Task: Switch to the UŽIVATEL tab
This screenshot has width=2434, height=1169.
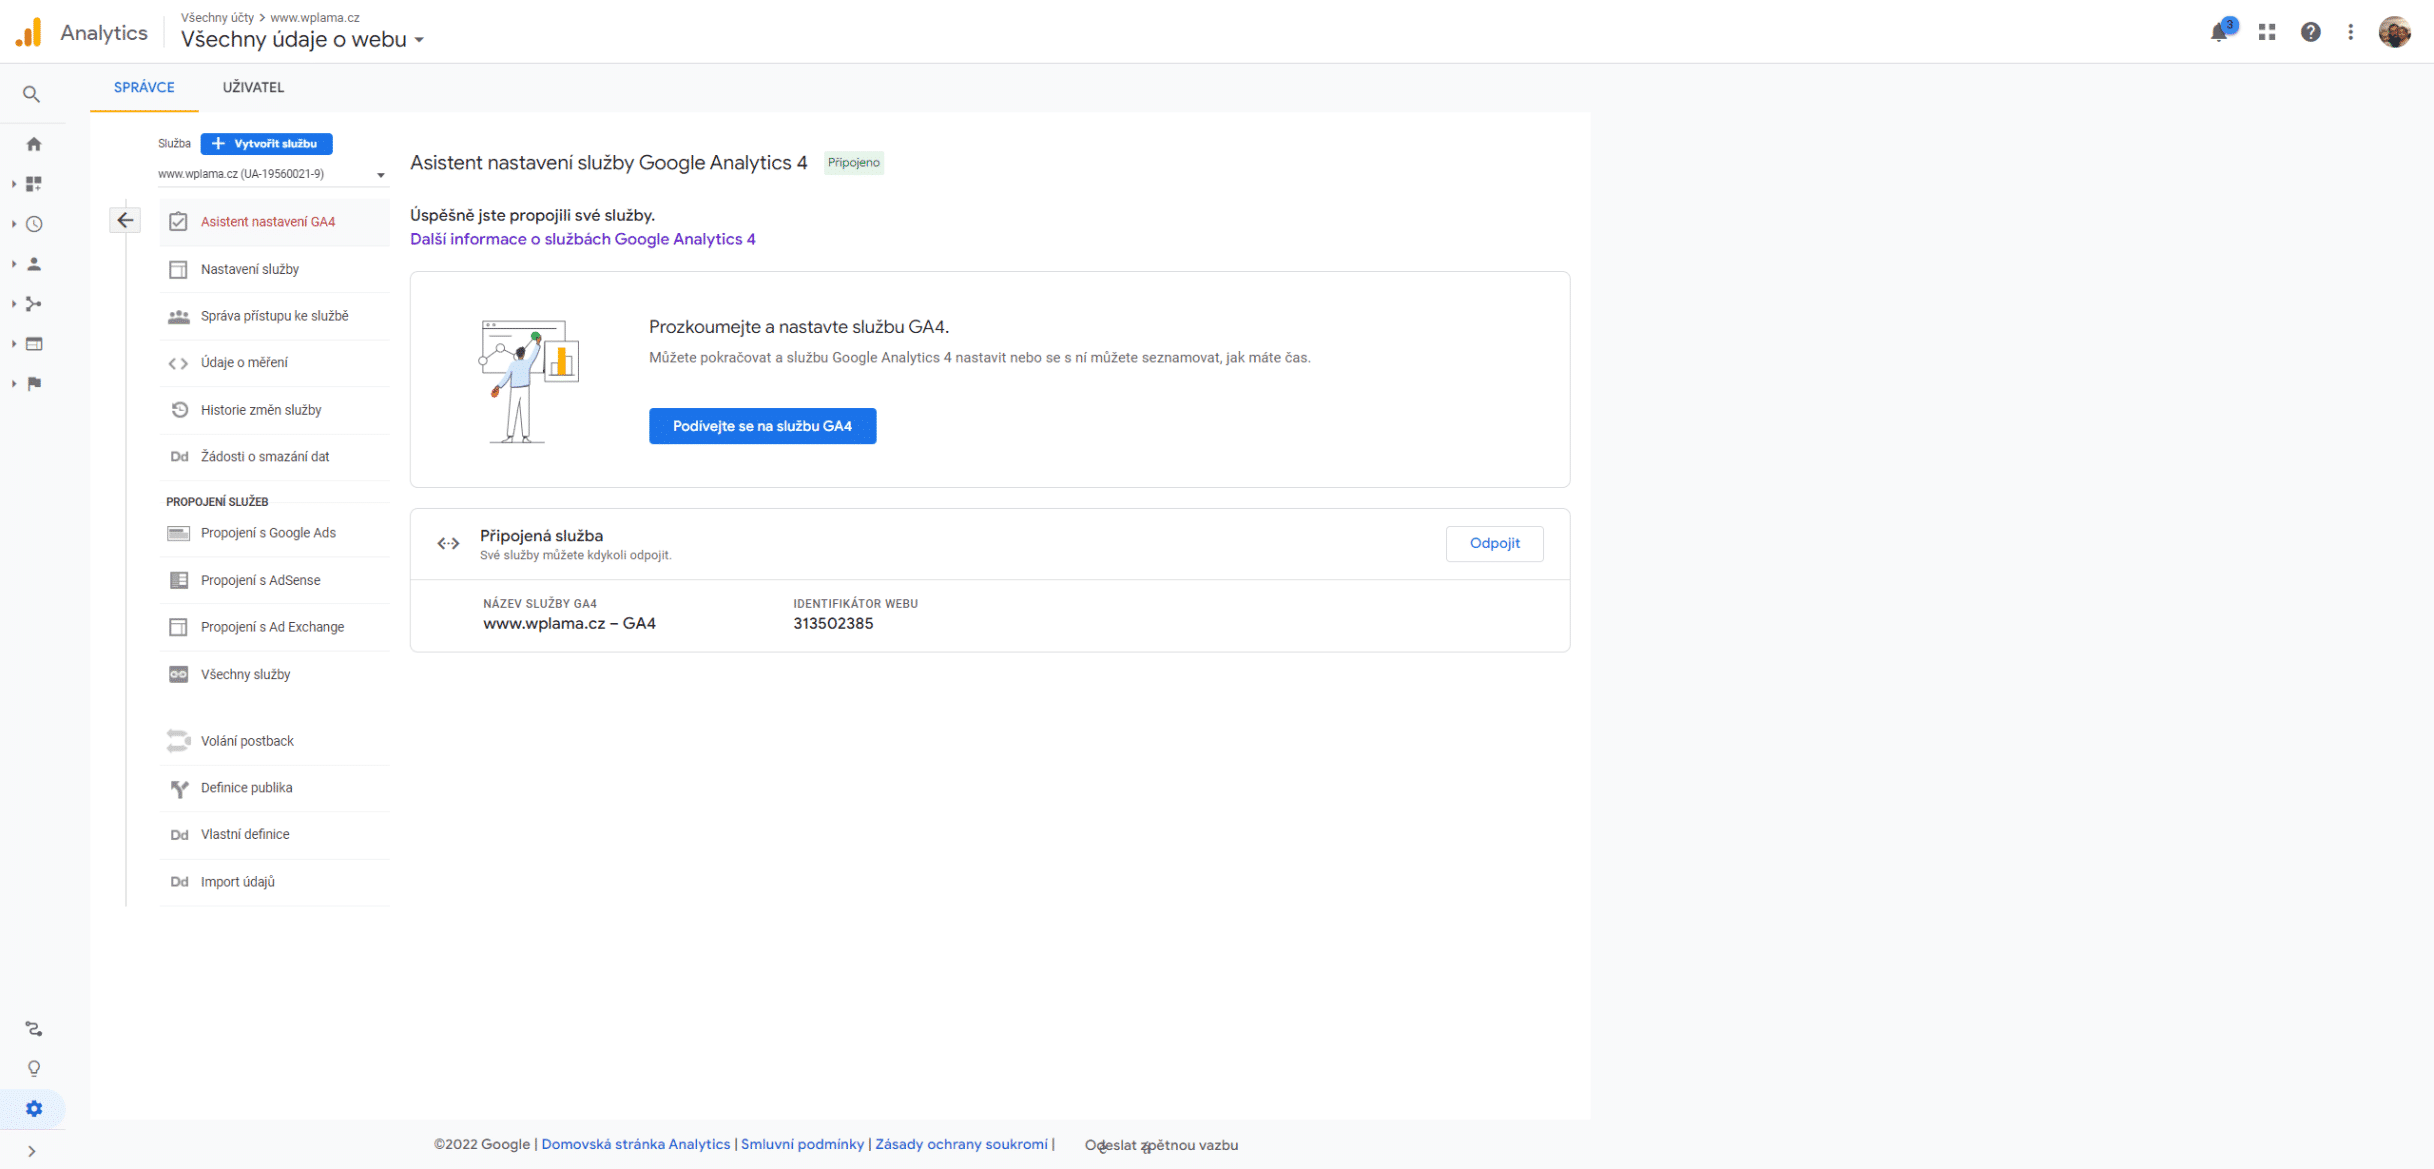Action: [253, 87]
